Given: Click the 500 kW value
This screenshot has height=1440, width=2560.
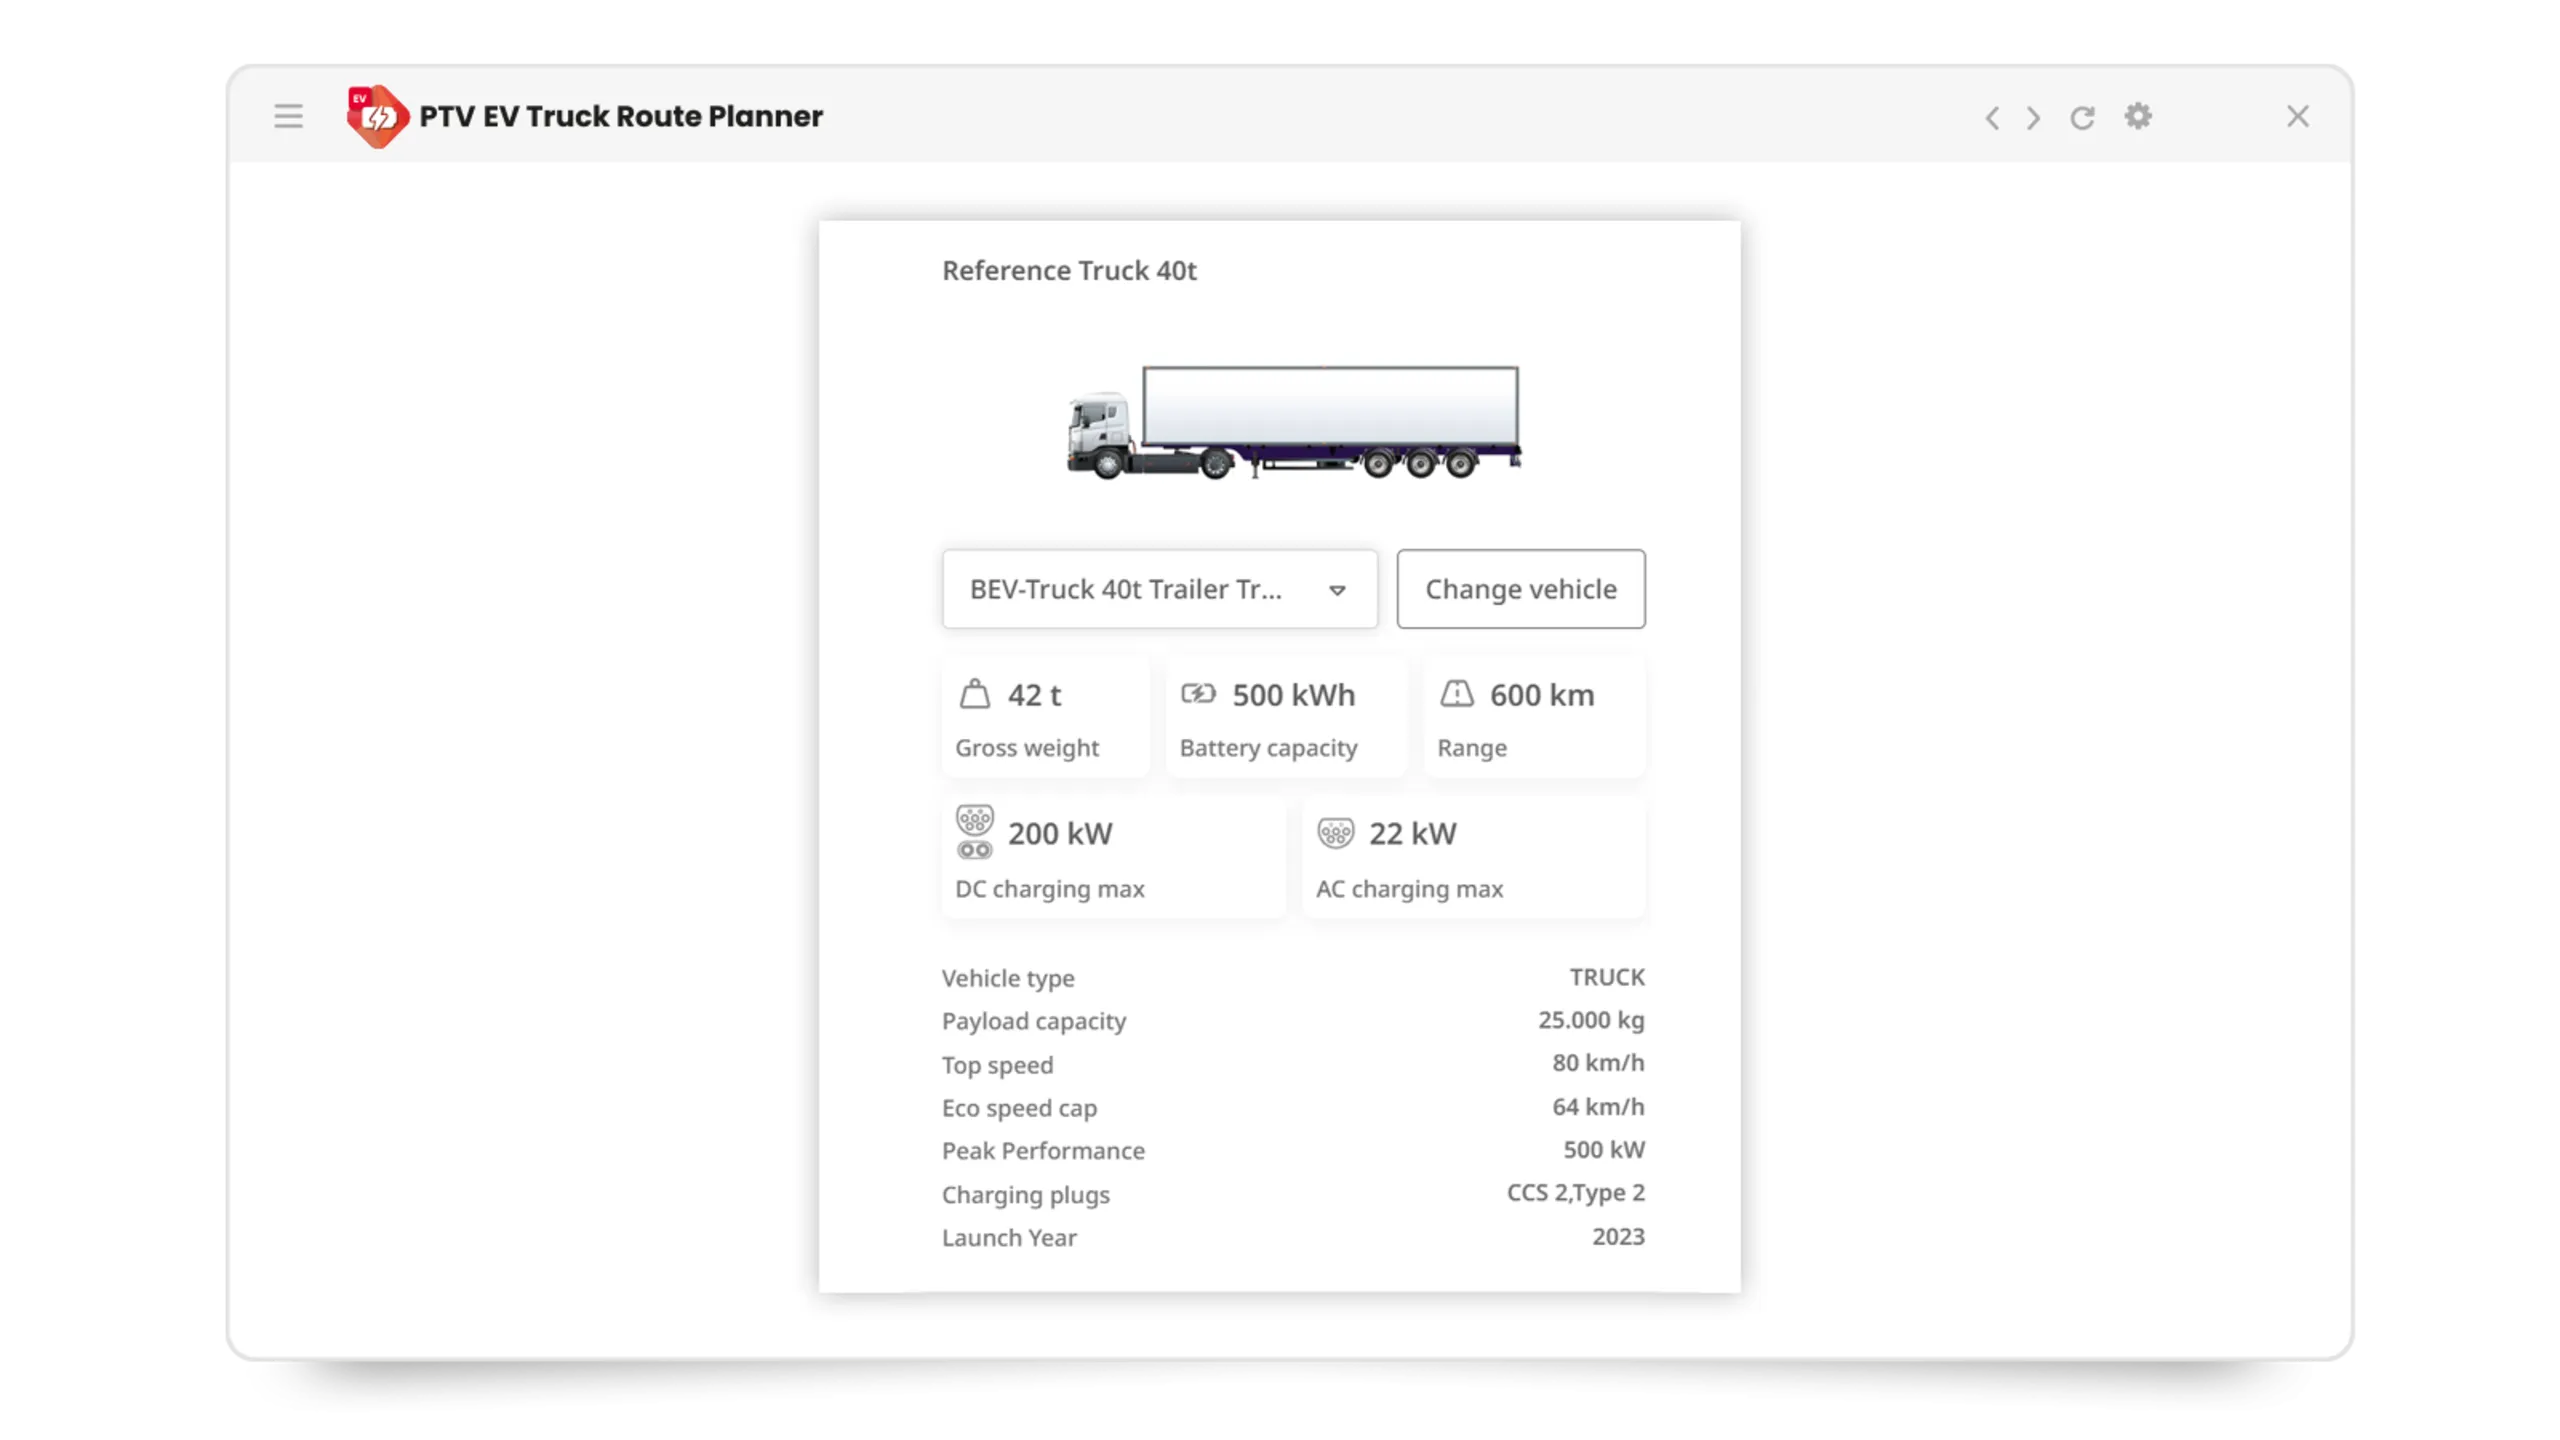Looking at the screenshot, I should coord(1604,1150).
